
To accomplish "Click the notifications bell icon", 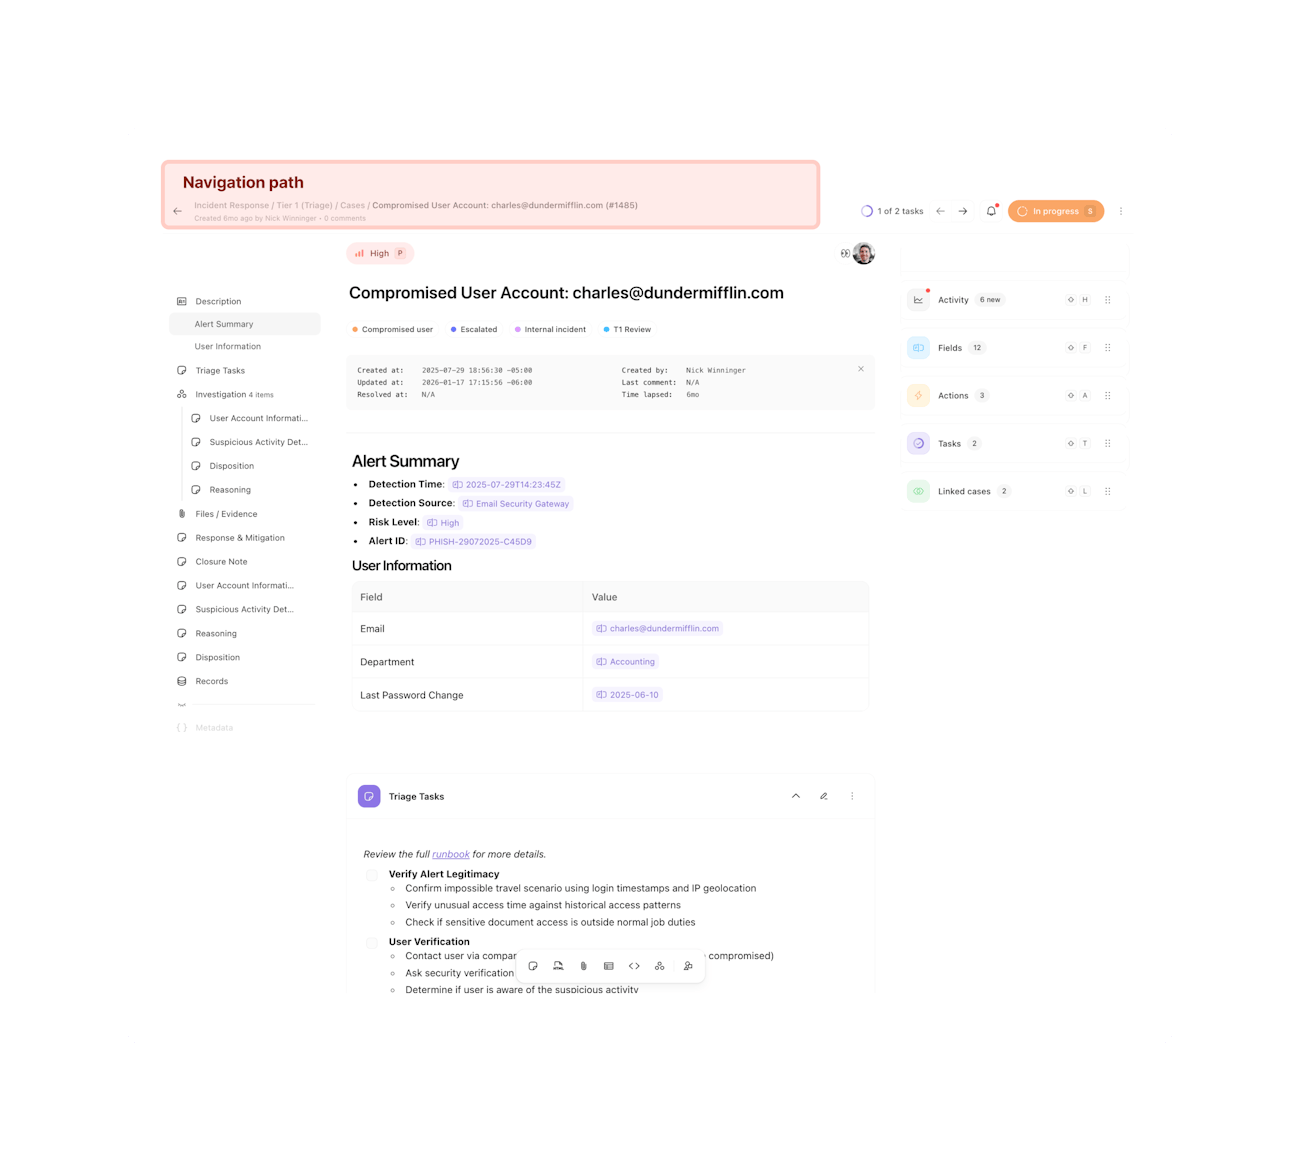I will click(991, 211).
